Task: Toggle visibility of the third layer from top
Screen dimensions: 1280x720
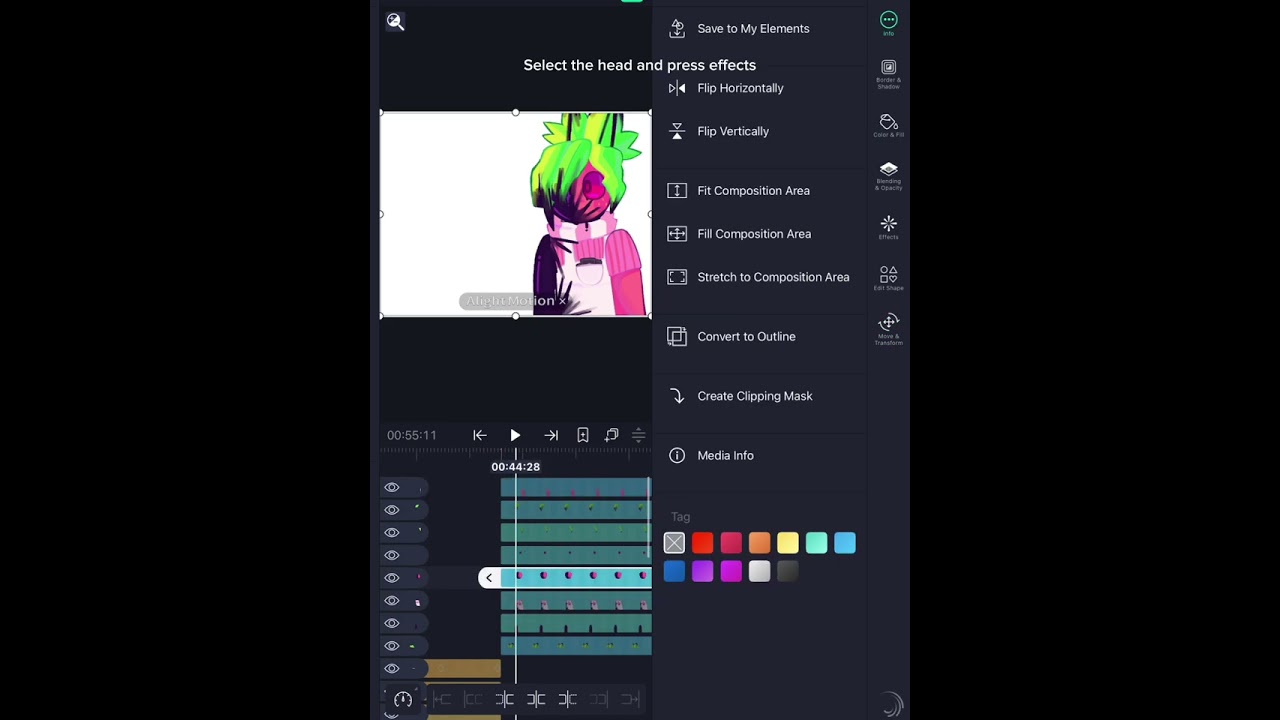Action: point(392,532)
